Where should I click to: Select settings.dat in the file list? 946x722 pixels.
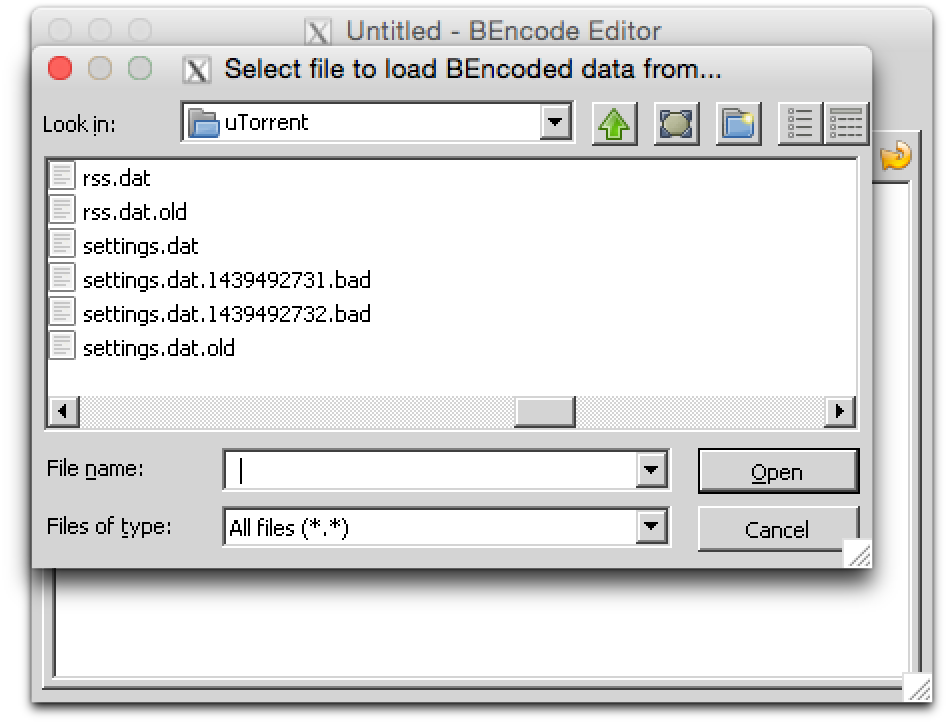point(140,246)
